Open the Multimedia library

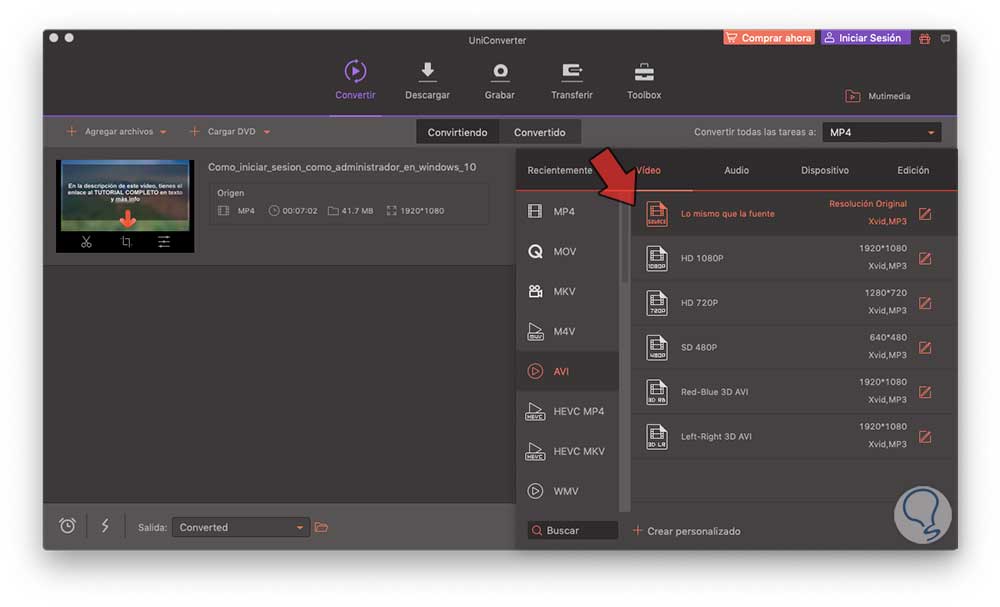(878, 96)
